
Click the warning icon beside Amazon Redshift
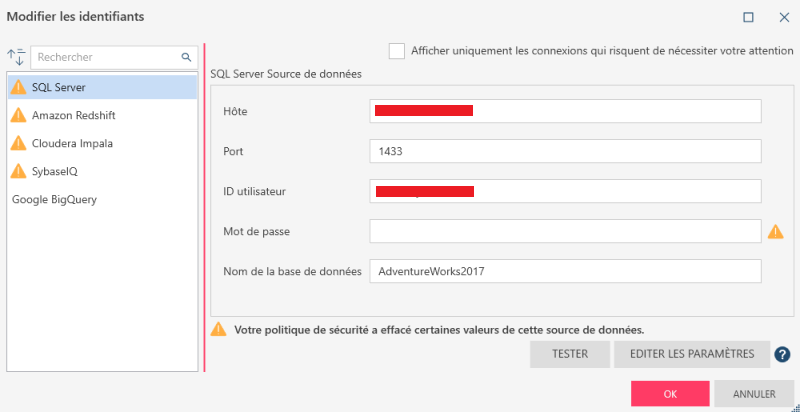click(18, 116)
